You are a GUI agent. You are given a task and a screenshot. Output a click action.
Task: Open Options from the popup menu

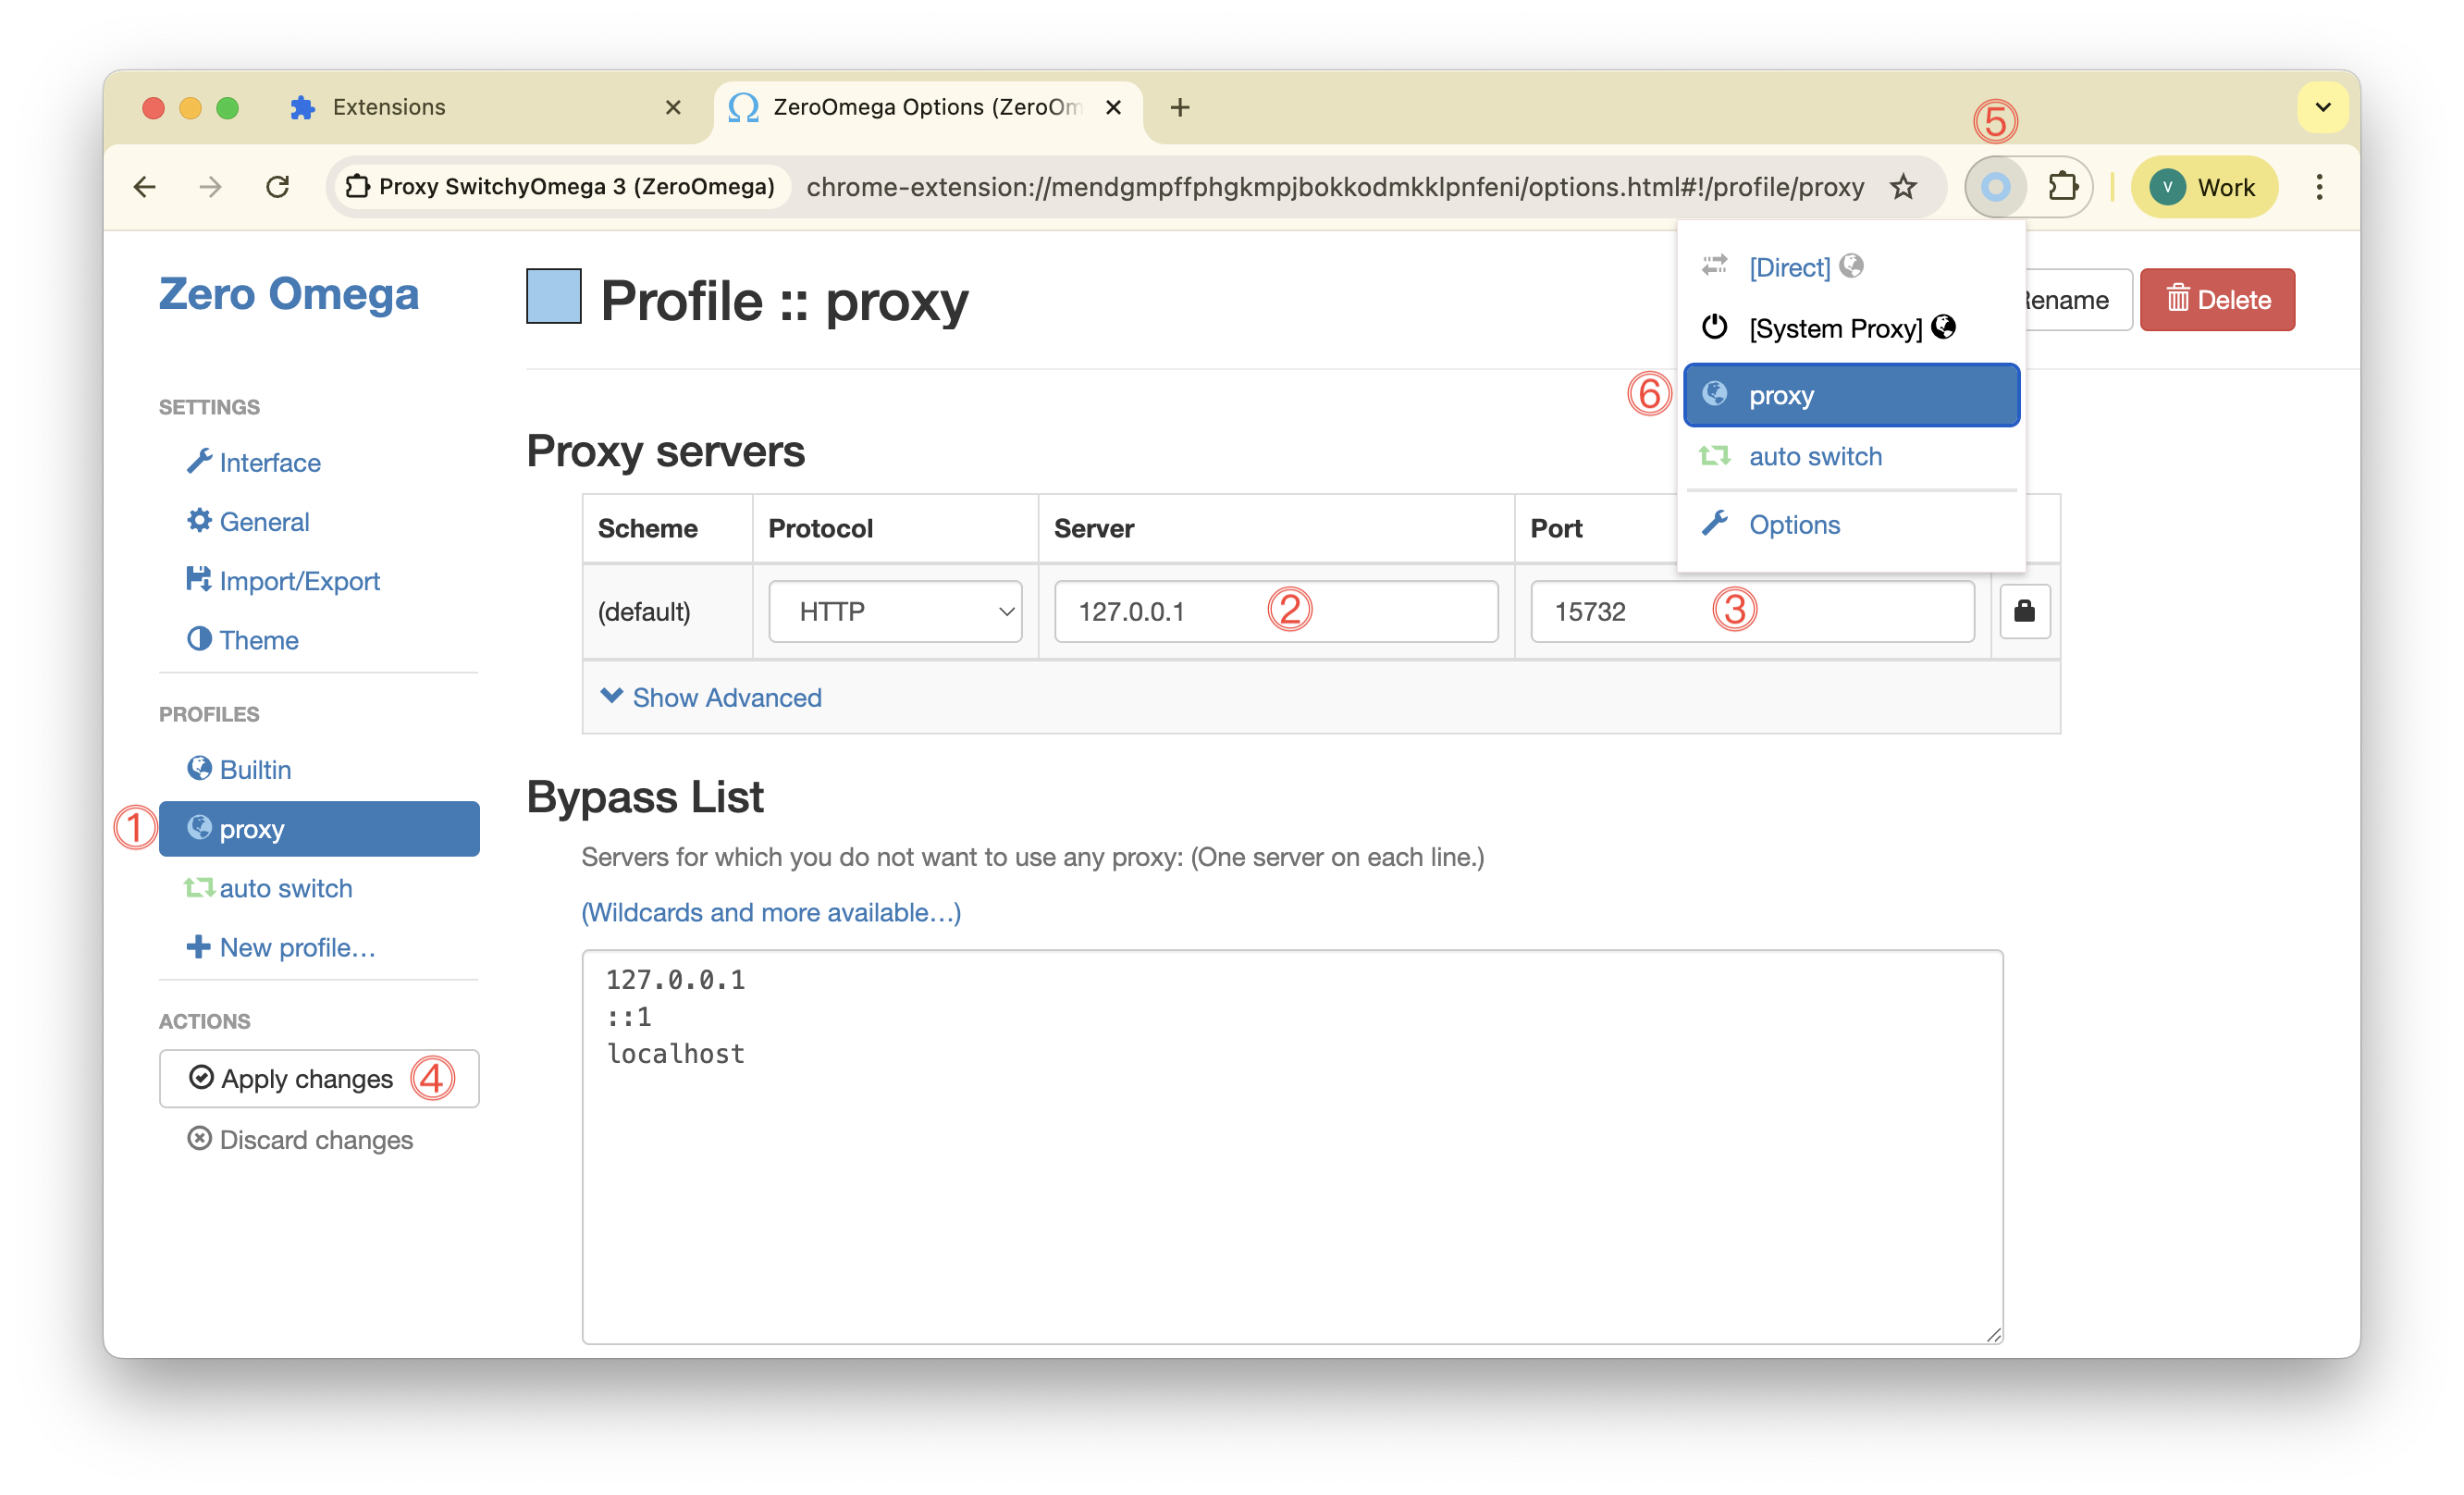[x=1851, y=524]
